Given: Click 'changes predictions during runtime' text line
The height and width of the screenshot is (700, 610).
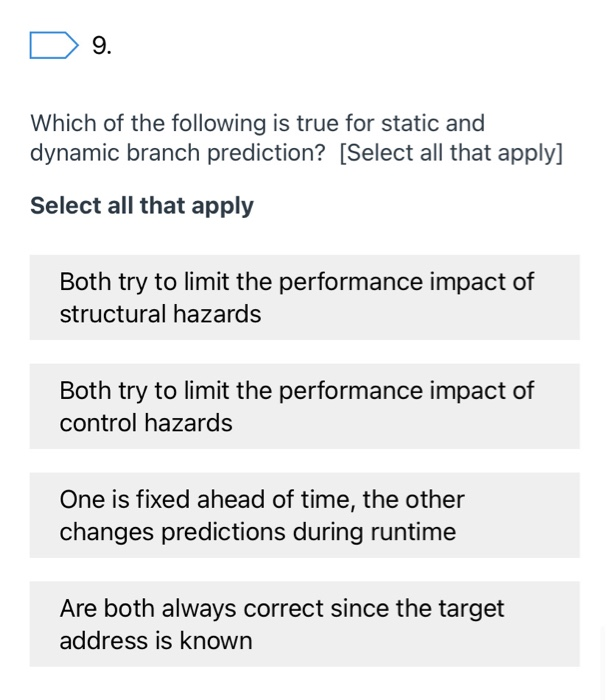Looking at the screenshot, I should click(x=257, y=532).
